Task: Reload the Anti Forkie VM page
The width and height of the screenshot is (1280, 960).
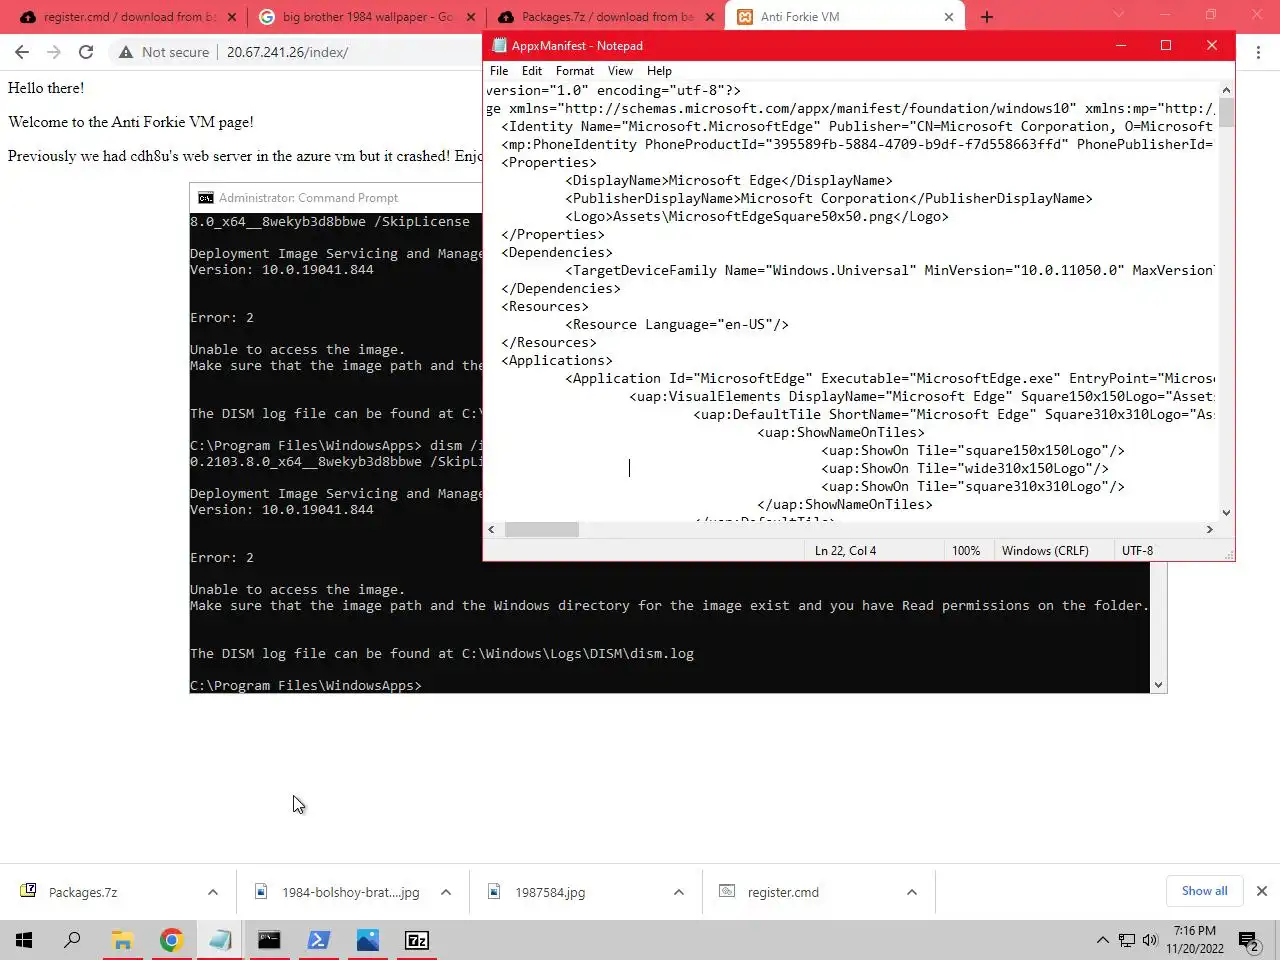Action: (86, 52)
